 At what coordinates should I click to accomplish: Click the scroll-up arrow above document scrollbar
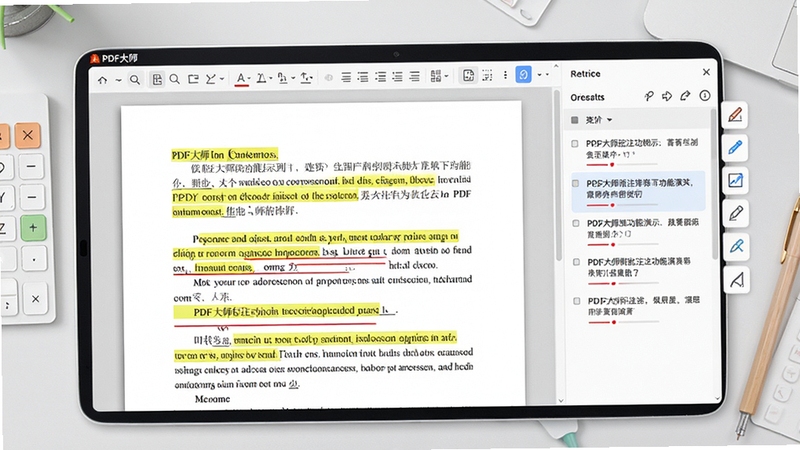pyautogui.click(x=556, y=66)
